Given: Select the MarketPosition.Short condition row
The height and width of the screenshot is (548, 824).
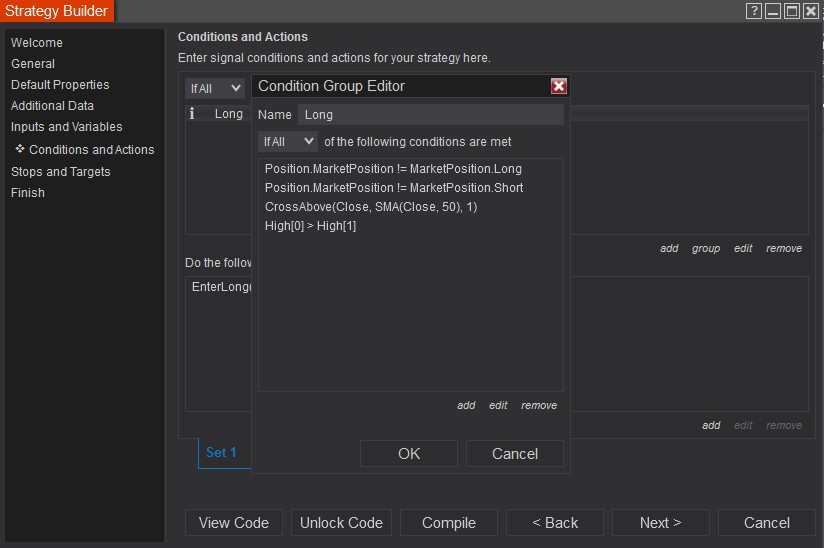Looking at the screenshot, I should [394, 188].
